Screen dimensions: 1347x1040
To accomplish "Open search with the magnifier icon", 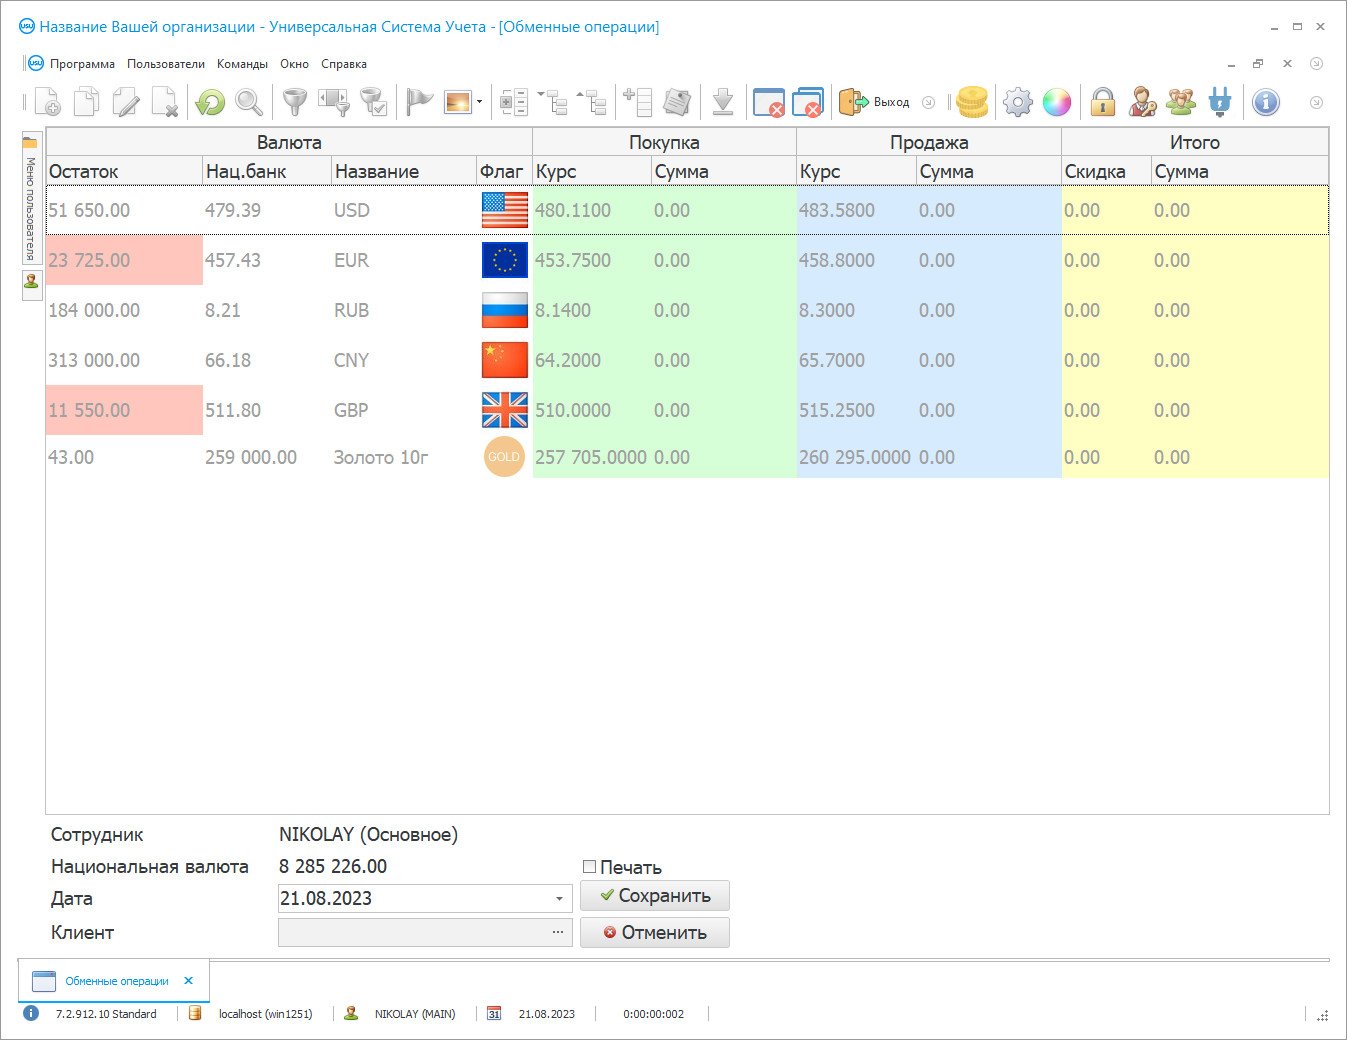I will [248, 102].
